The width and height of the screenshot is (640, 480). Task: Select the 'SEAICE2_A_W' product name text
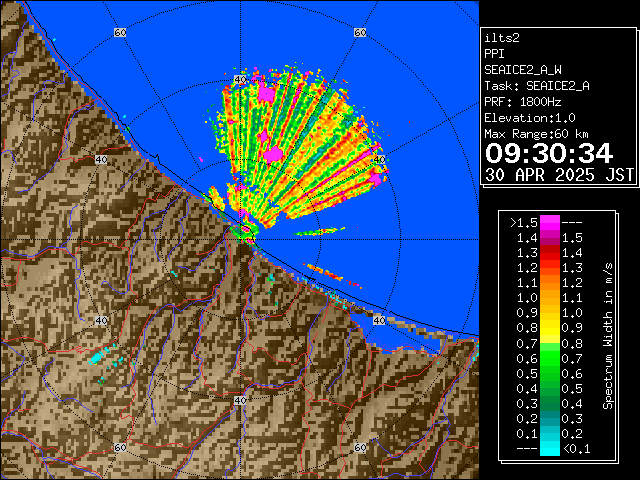523,70
